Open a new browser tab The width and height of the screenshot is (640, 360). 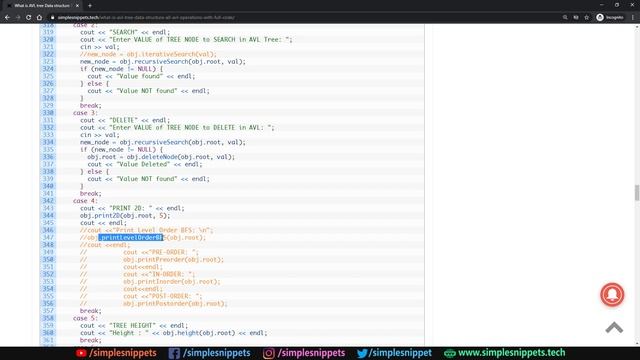coord(90,6)
